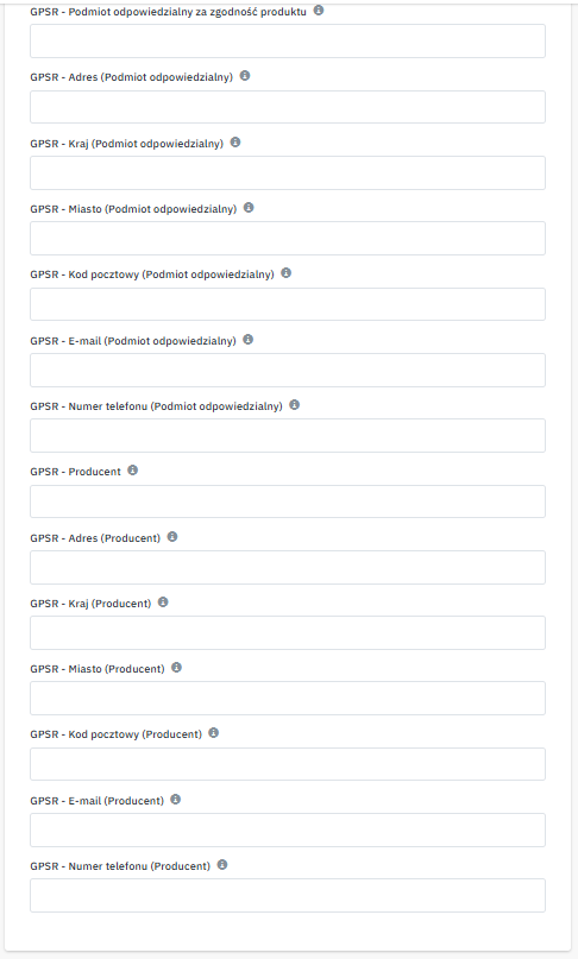Focus the GPSR - Producent input field
This screenshot has width=578, height=959.
point(287,502)
